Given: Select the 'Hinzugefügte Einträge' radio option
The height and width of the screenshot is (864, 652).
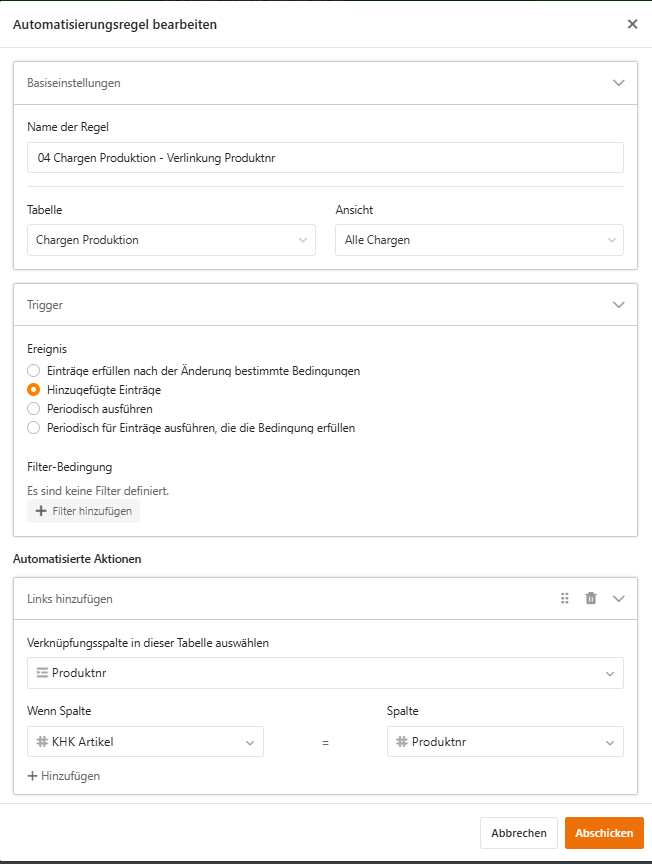Looking at the screenshot, I should point(34,390).
